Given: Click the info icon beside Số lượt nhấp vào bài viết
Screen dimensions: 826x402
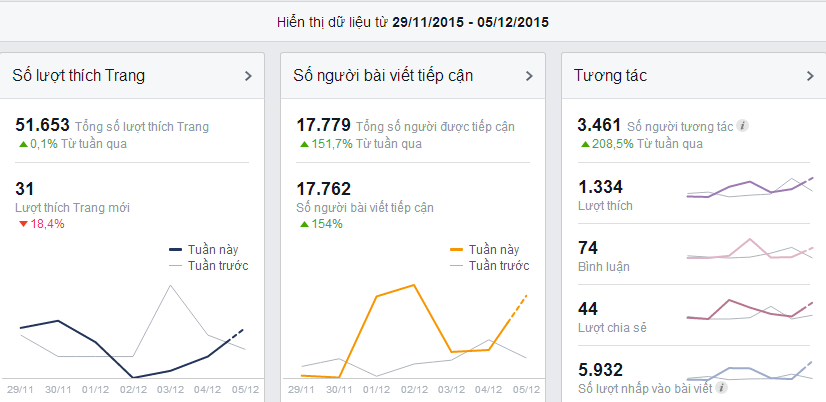Looking at the screenshot, I should 721,388.
